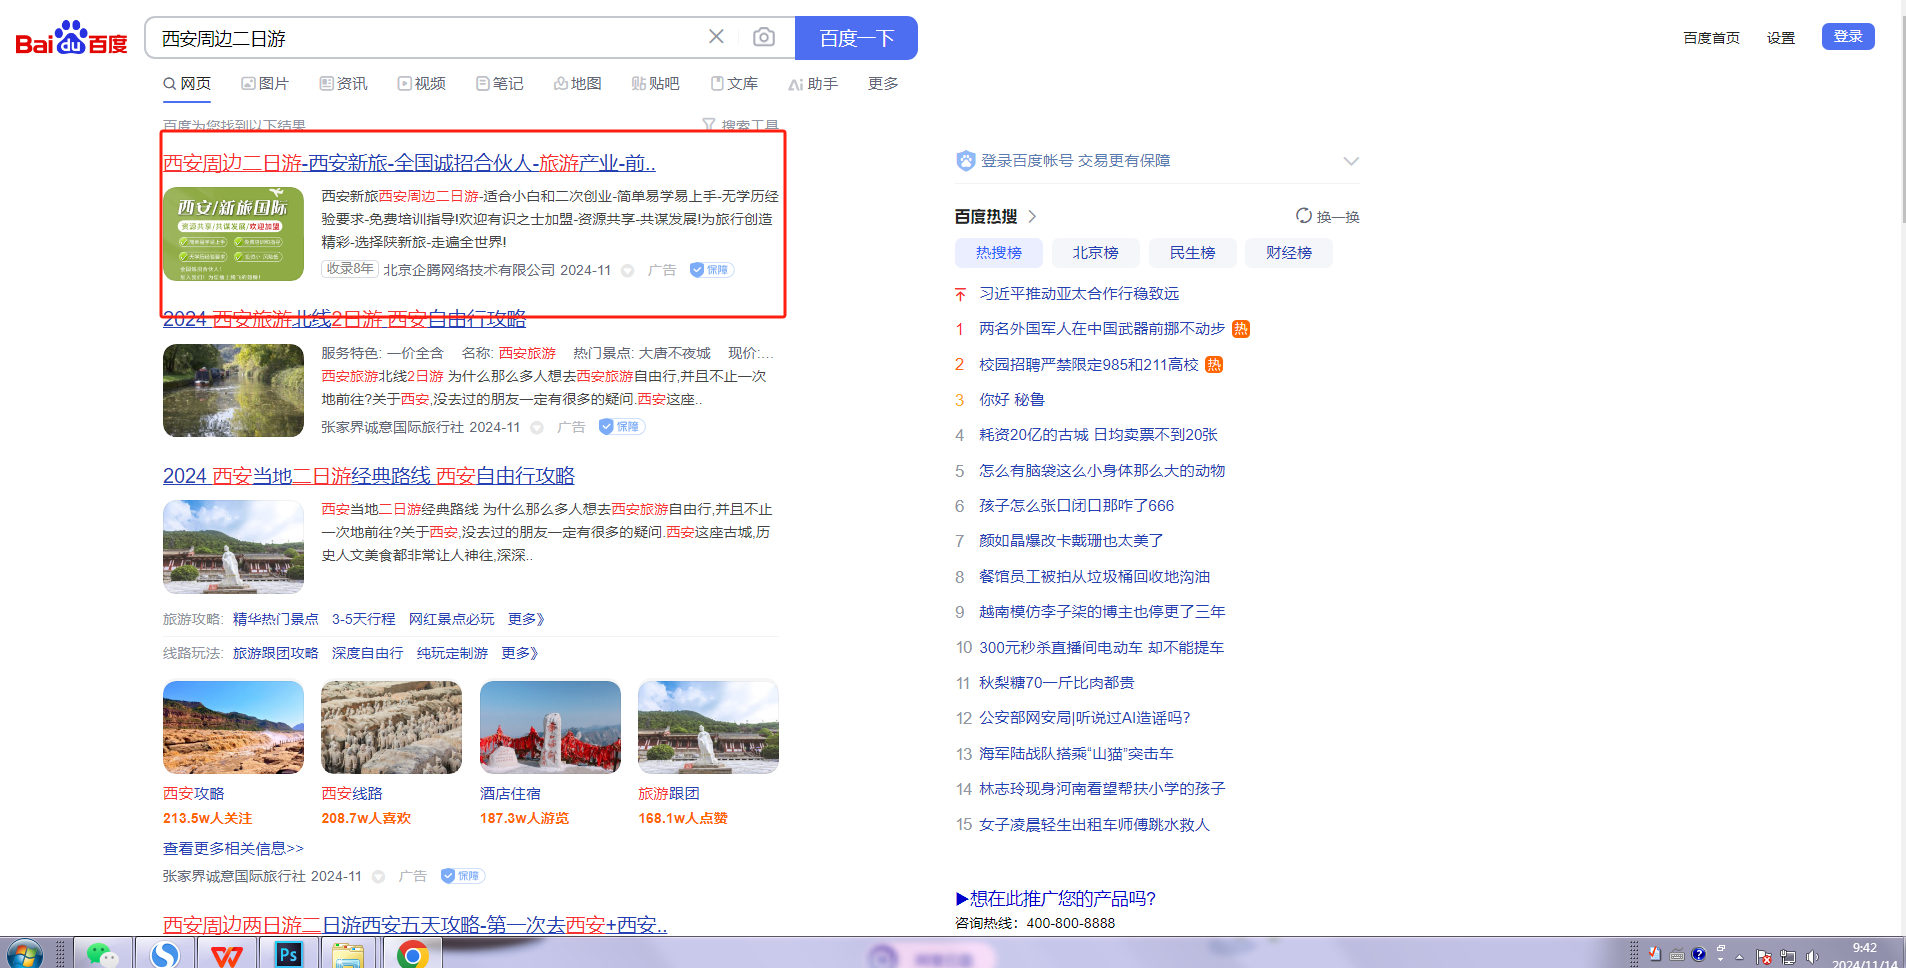Open the 更多 search categories menu
This screenshot has width=1906, height=968.
883,84
